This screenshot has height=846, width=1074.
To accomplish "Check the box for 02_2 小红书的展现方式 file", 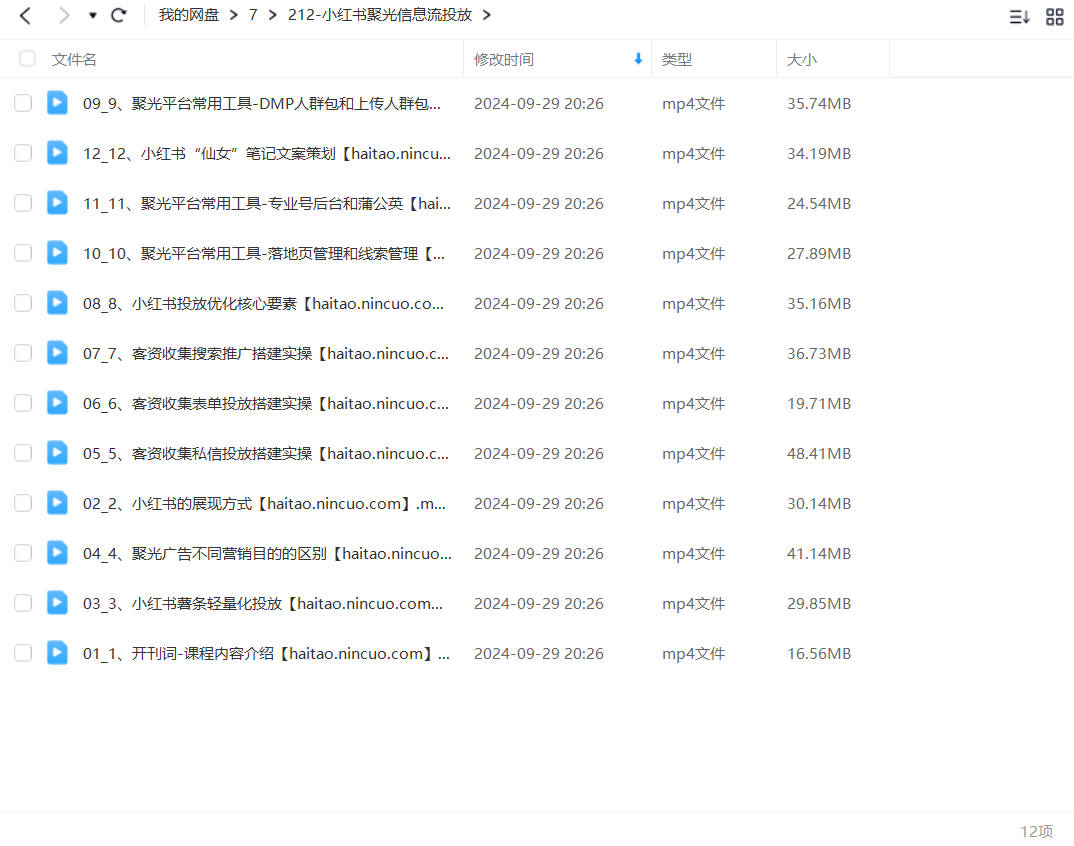I will (23, 503).
